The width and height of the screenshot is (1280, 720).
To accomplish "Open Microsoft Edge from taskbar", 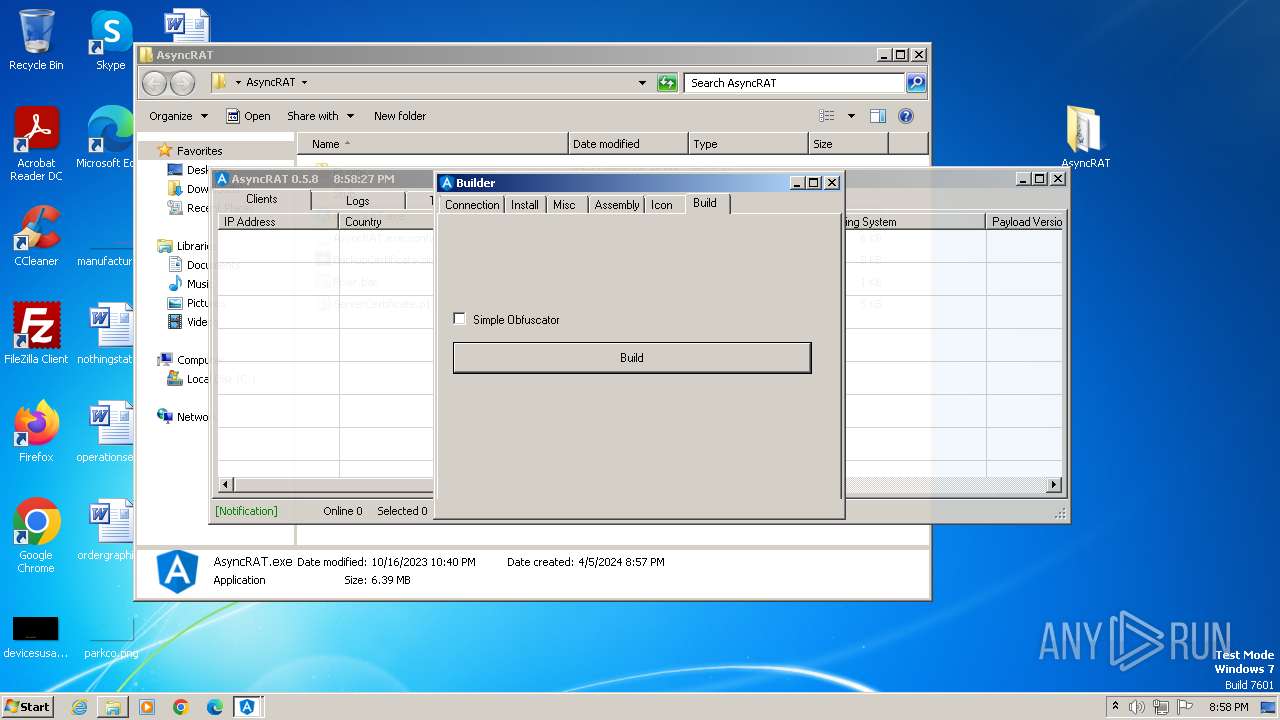I will coord(215,707).
